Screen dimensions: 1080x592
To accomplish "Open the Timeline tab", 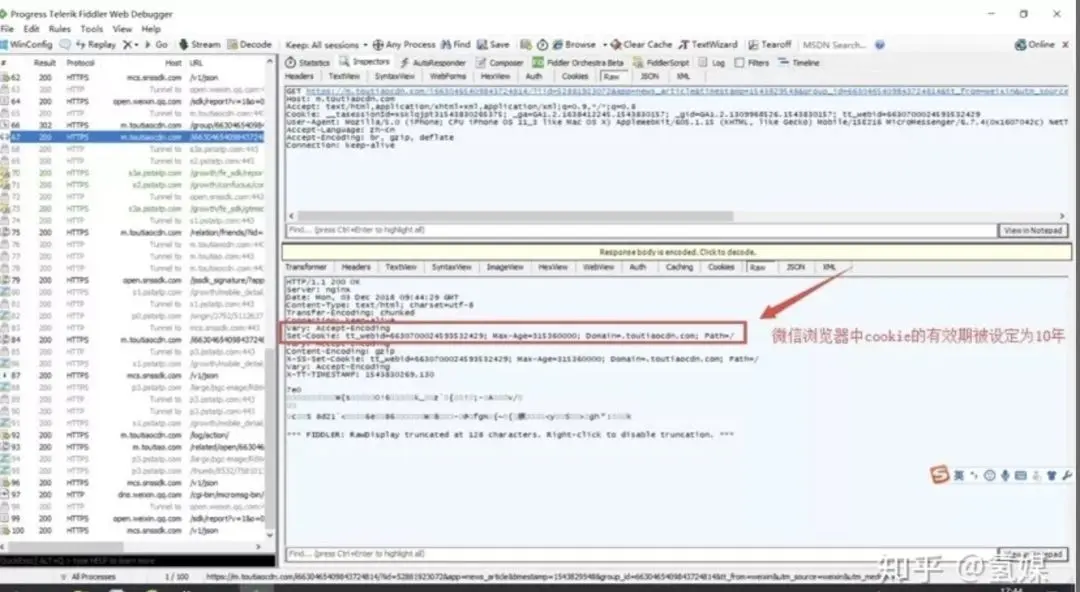I will point(799,63).
